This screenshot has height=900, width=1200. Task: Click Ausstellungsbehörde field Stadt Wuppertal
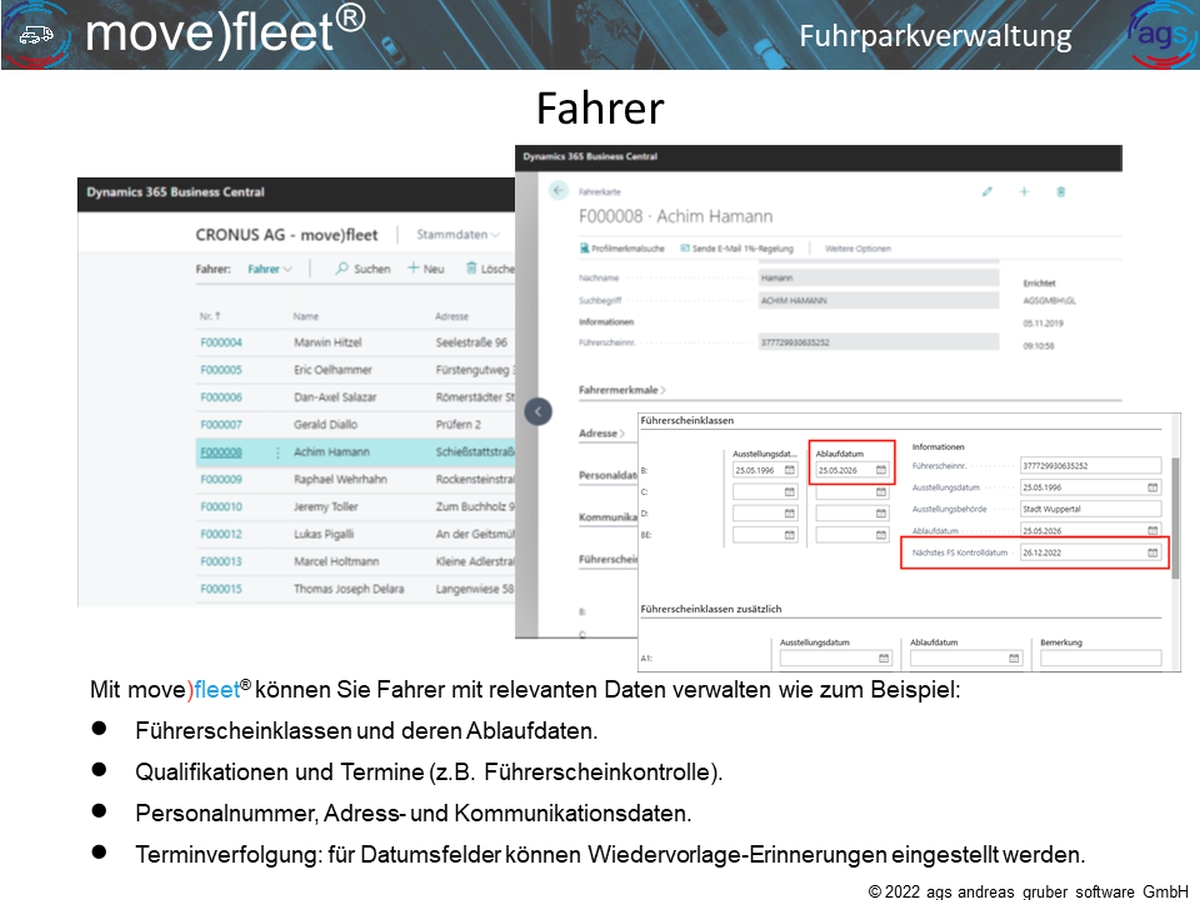coord(1091,508)
